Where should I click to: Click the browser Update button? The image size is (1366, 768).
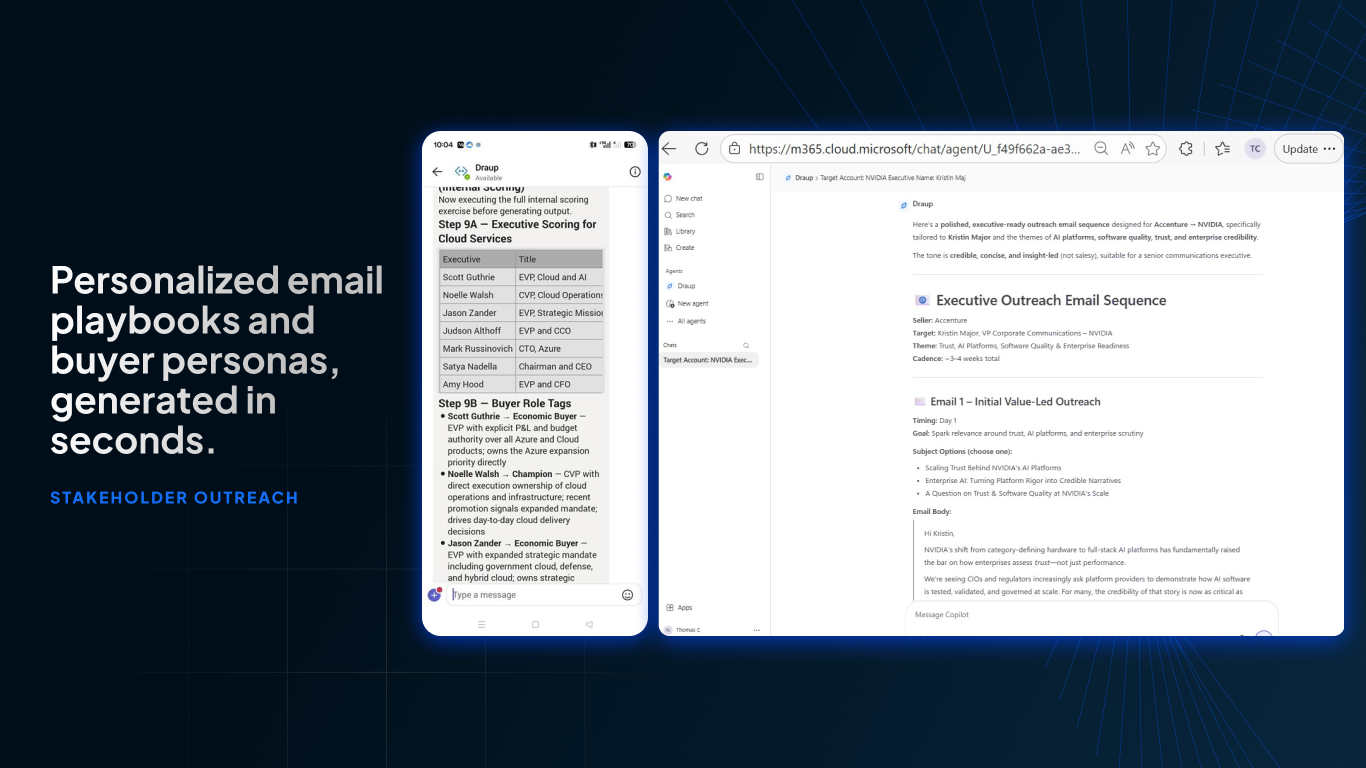point(1309,149)
